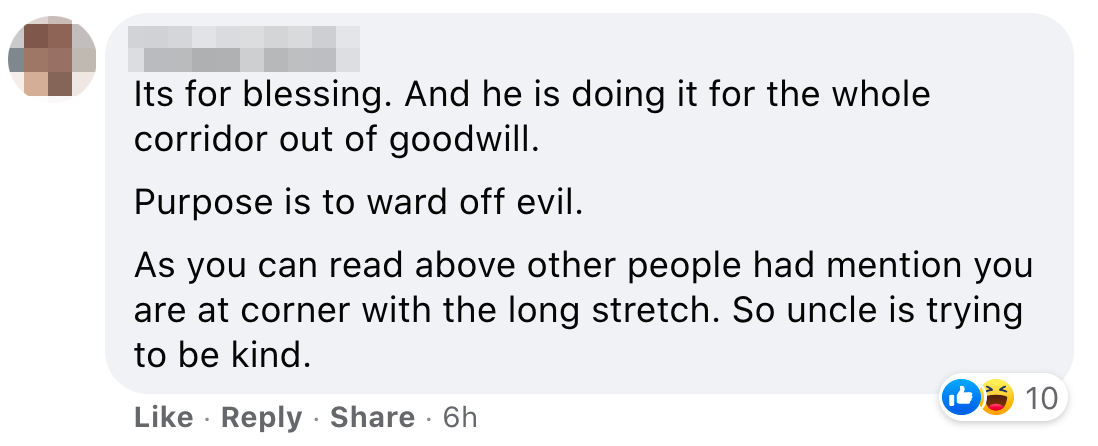The image size is (1098, 446).
Task: Share this comment
Action: [x=372, y=417]
